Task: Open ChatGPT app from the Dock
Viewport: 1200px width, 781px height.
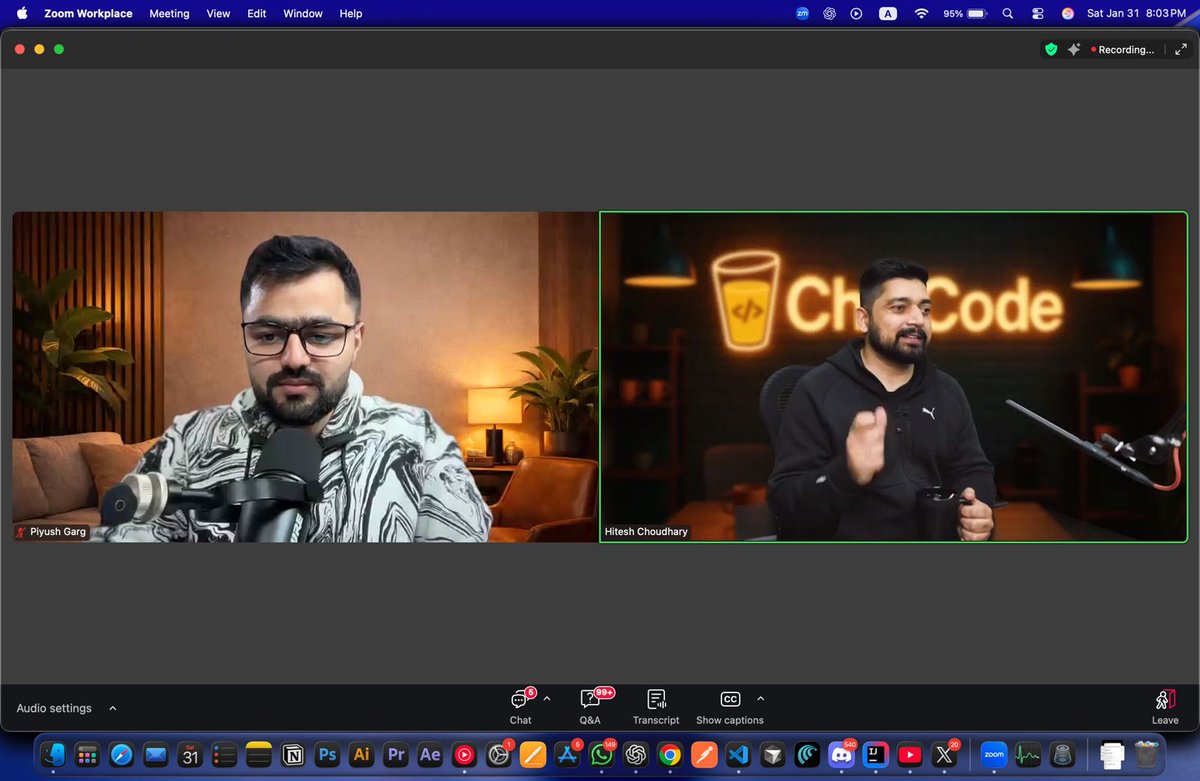Action: tap(636, 754)
